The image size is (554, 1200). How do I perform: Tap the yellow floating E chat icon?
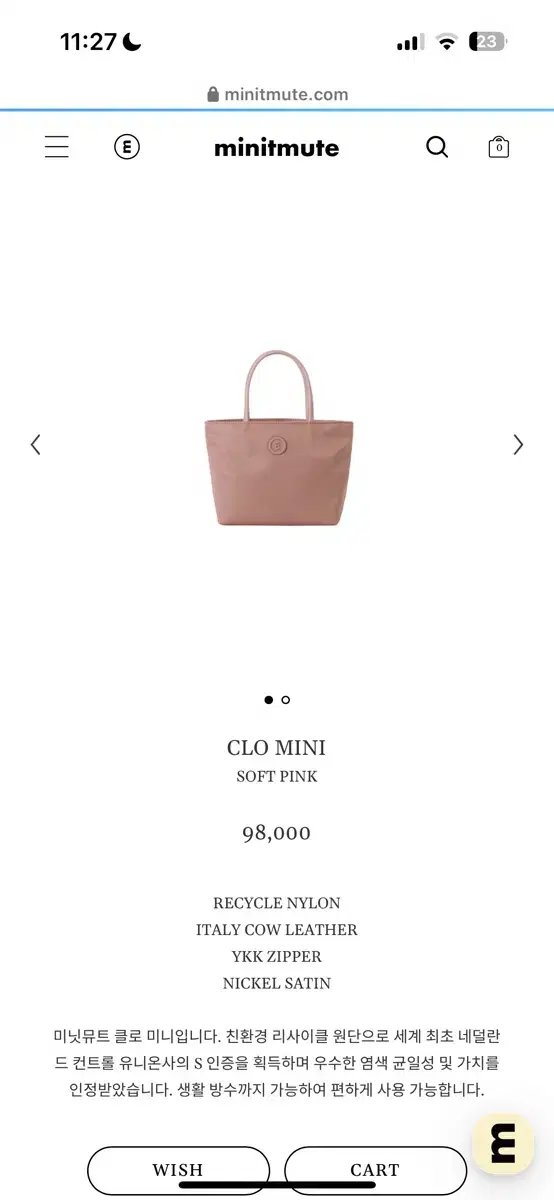tap(503, 1143)
